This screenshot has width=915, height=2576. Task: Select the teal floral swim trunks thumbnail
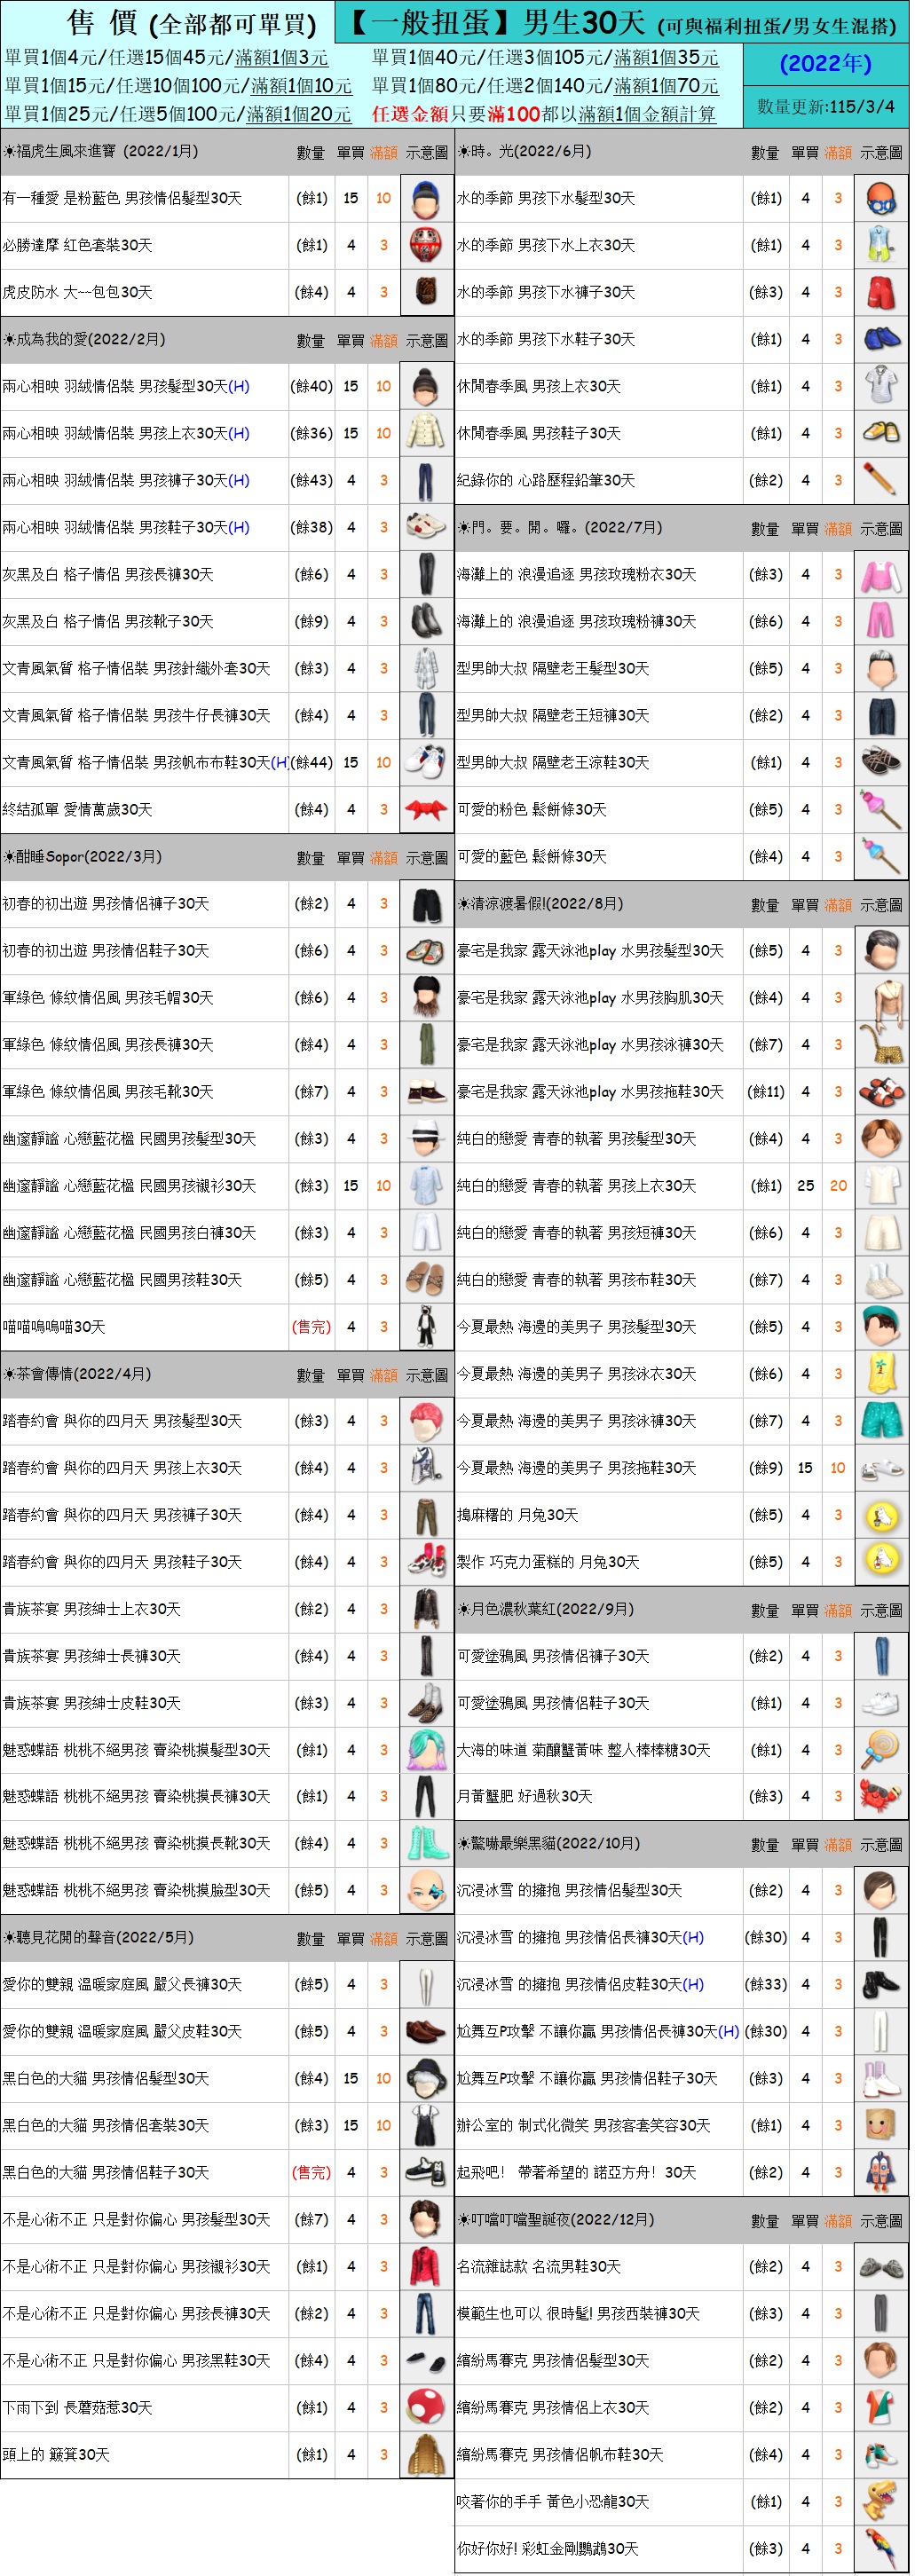(880, 1420)
